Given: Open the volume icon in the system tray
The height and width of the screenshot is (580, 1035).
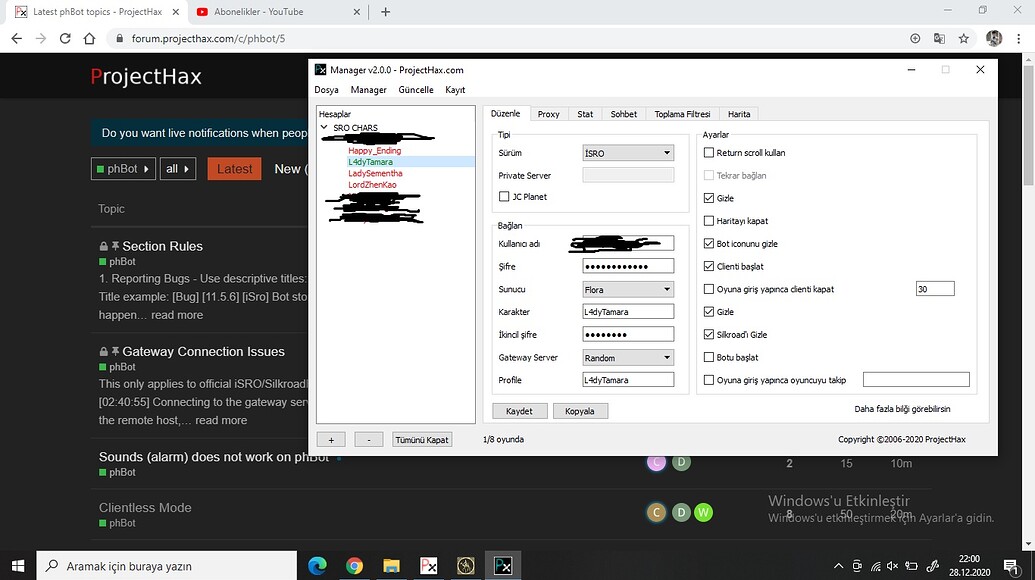Looking at the screenshot, I should click(892, 566).
